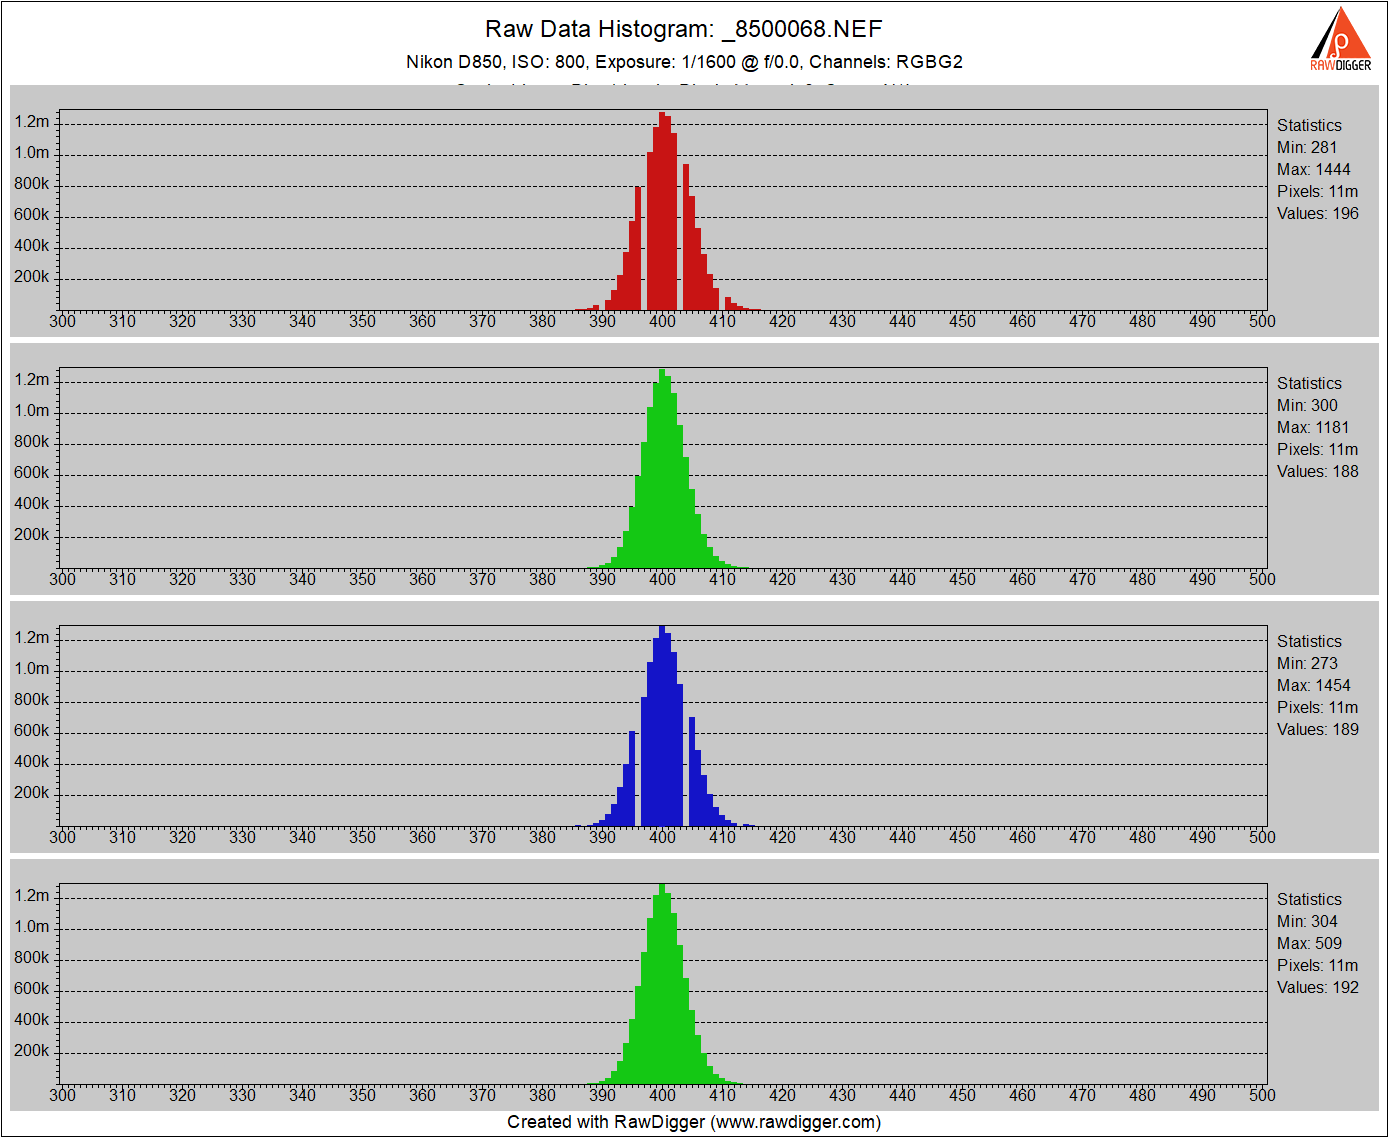The image size is (1389, 1137).
Task: Click 'Max: 1444' in red statistics
Action: pyautogui.click(x=1313, y=169)
